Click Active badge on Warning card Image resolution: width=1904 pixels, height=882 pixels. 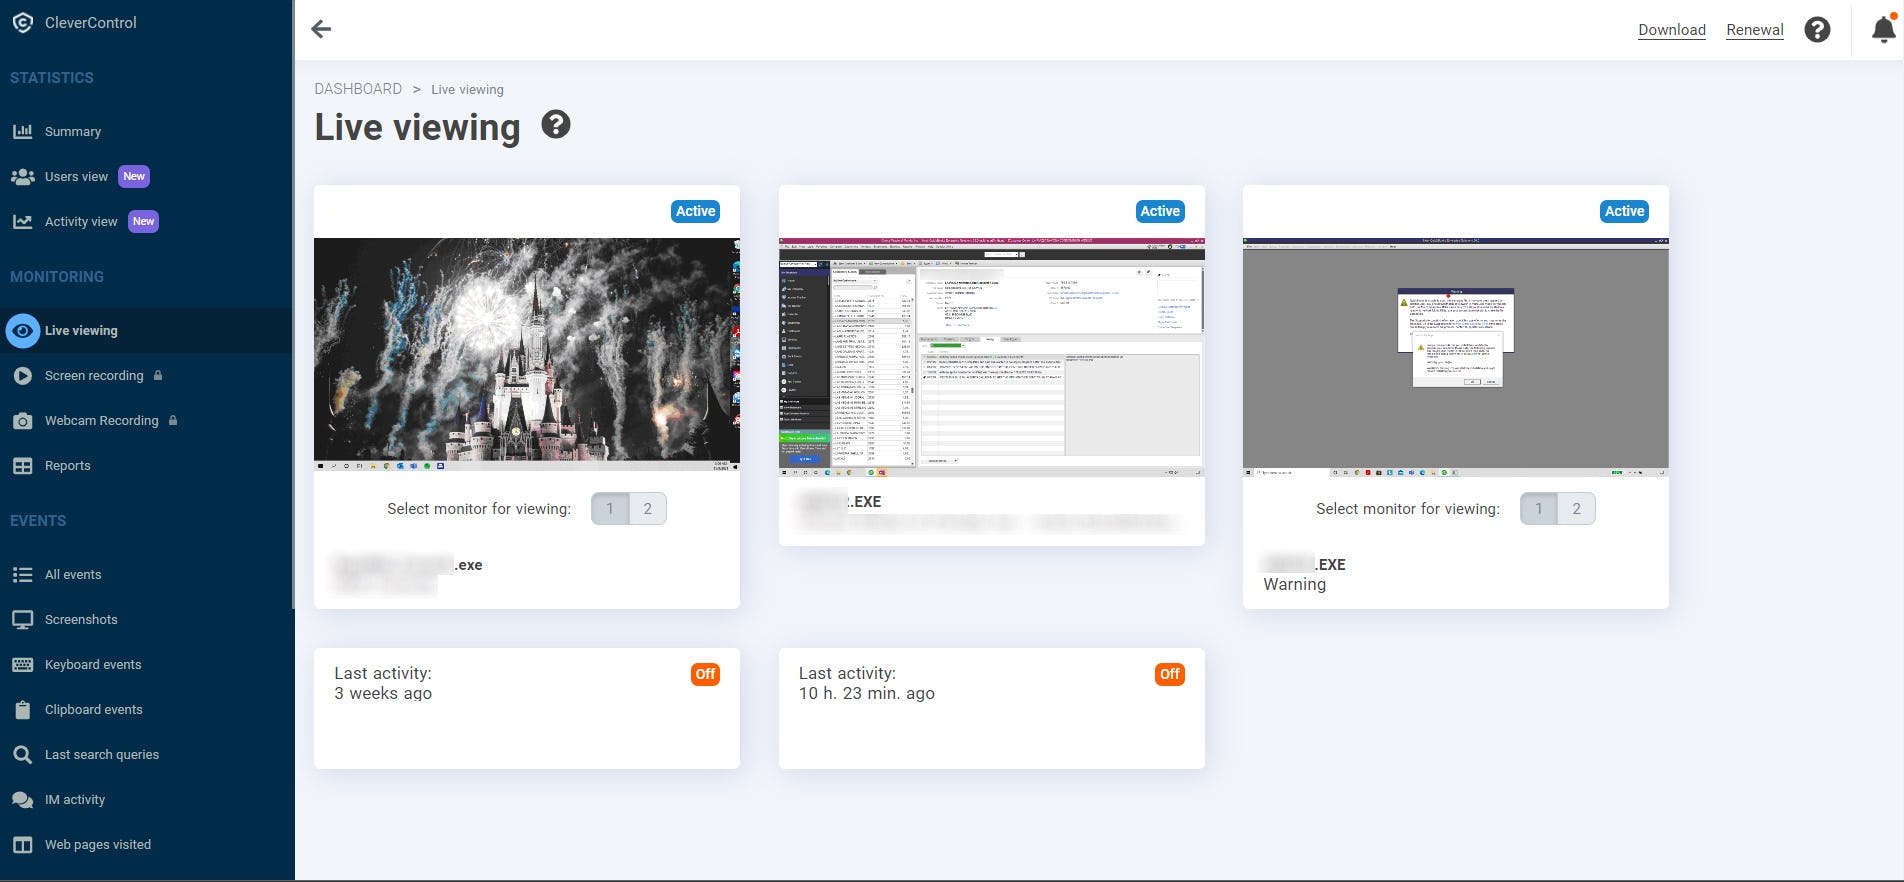tap(1624, 211)
